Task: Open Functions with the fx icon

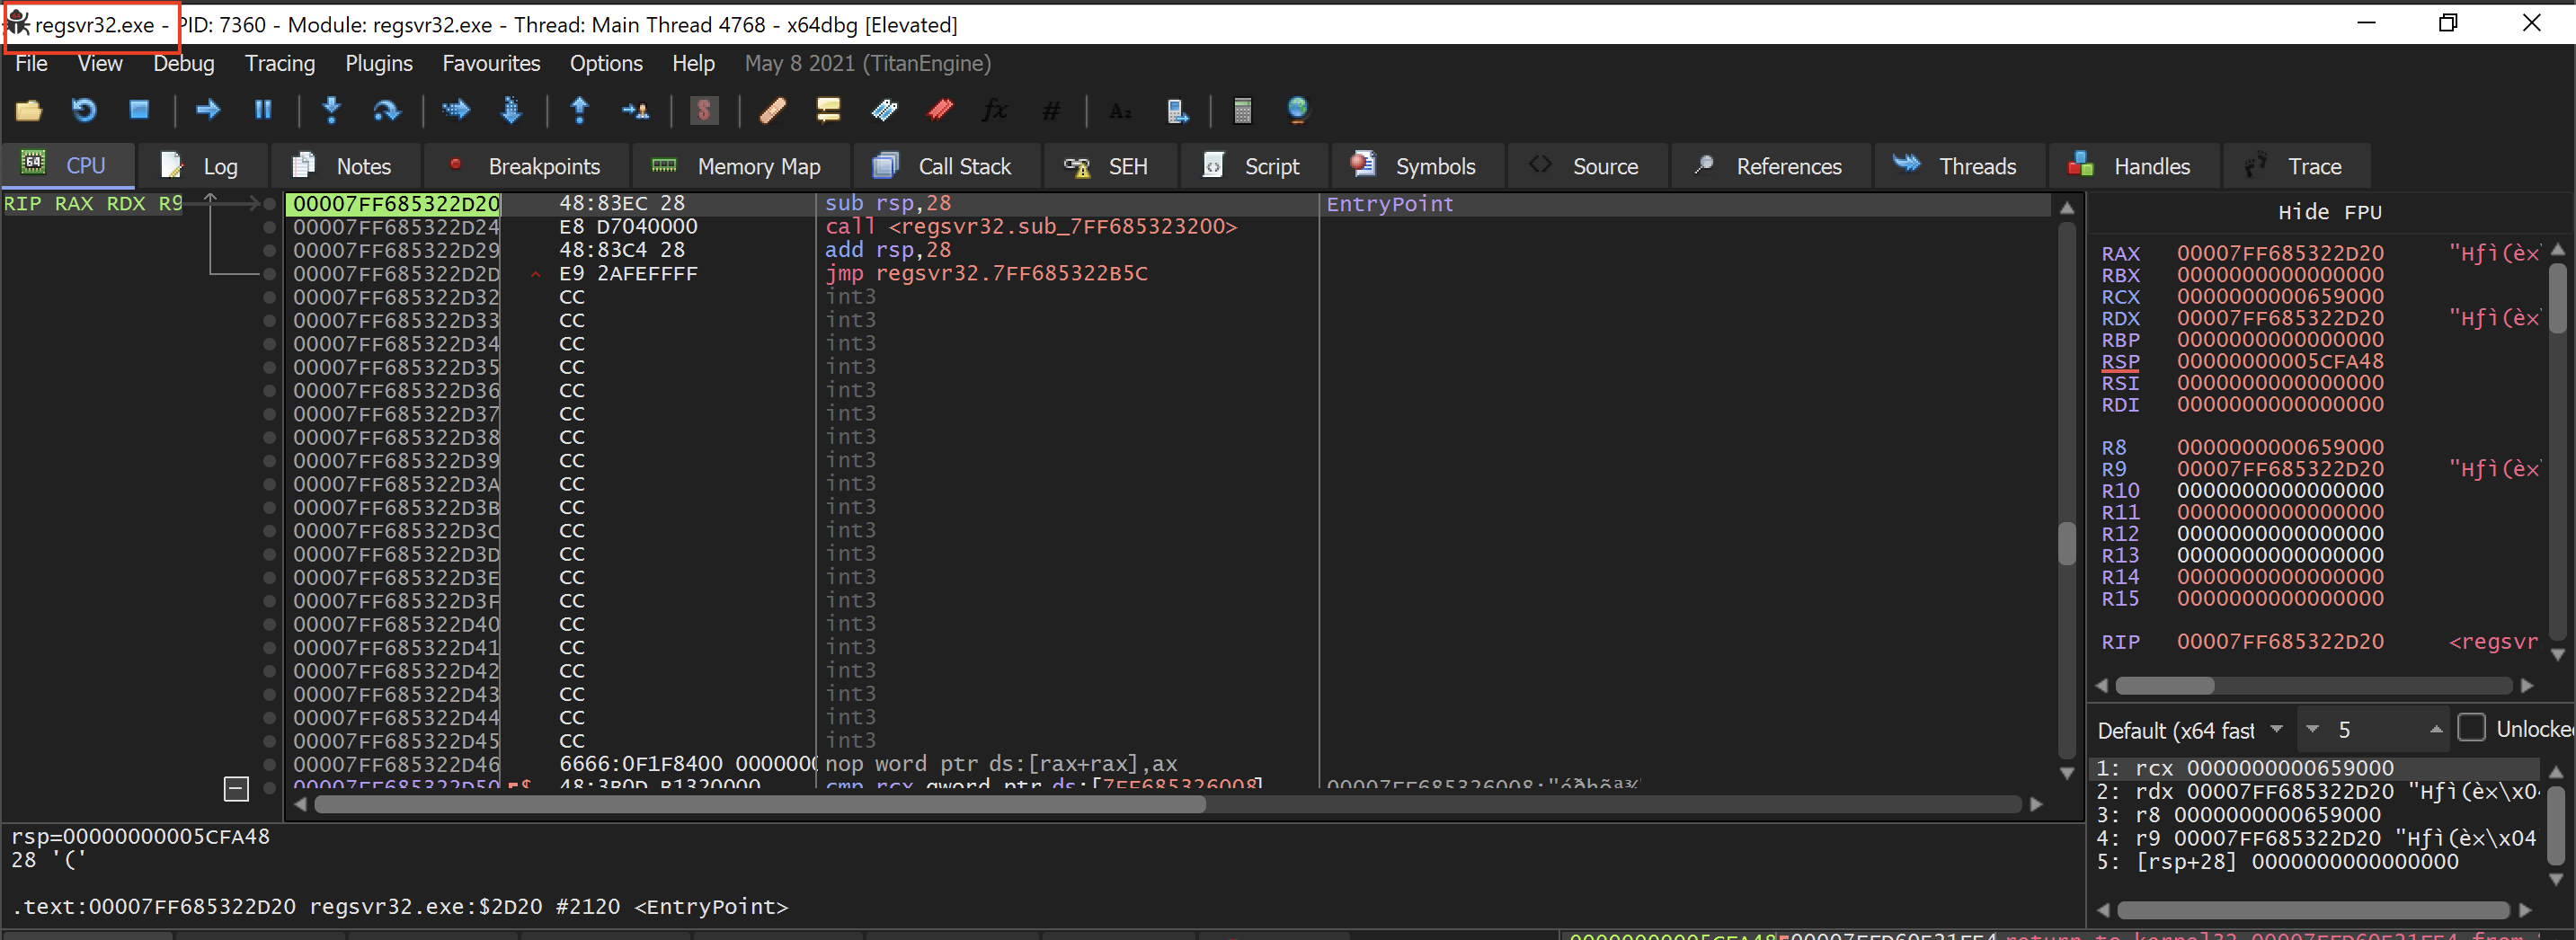Action: tap(995, 110)
